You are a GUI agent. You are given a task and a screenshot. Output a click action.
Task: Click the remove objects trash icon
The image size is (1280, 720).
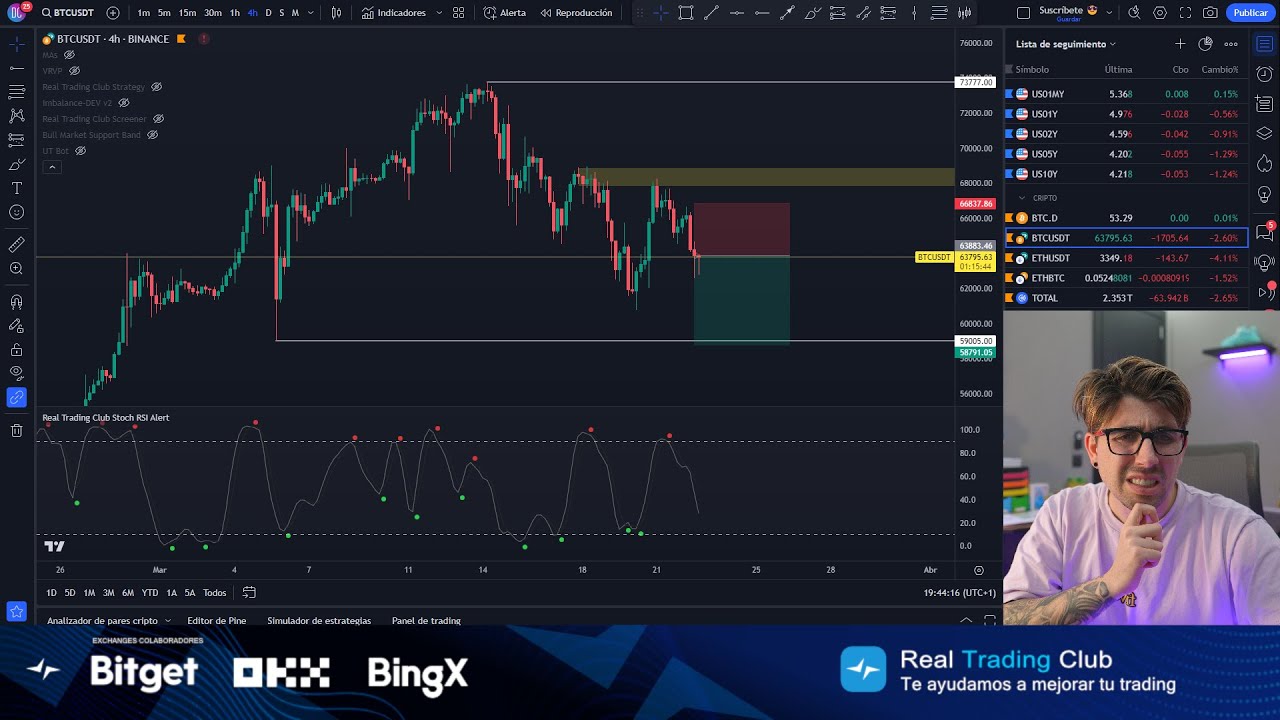click(x=17, y=431)
